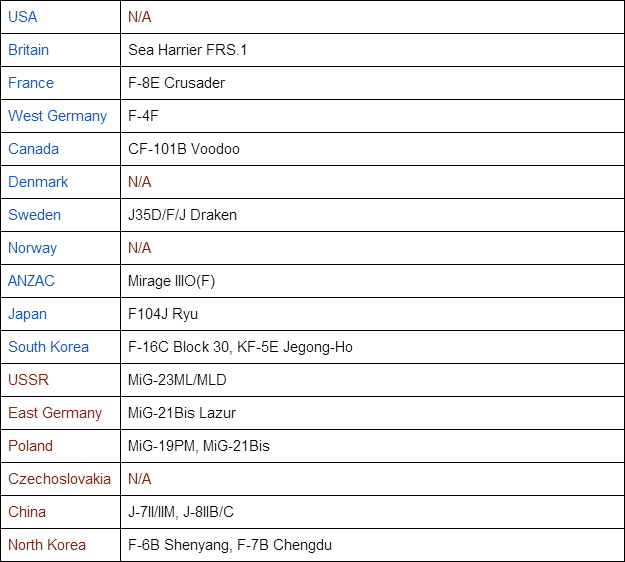This screenshot has height=562, width=625.
Task: Open the South Korea link
Action: coord(48,347)
